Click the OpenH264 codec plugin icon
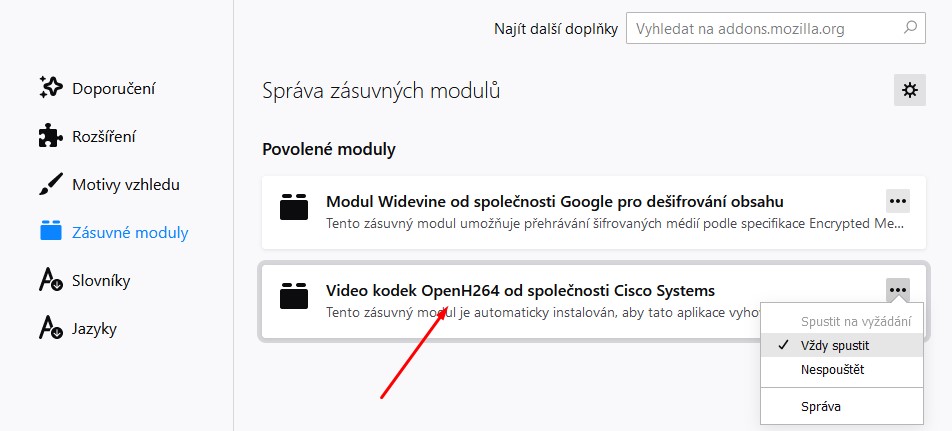The image size is (952, 431). point(294,296)
